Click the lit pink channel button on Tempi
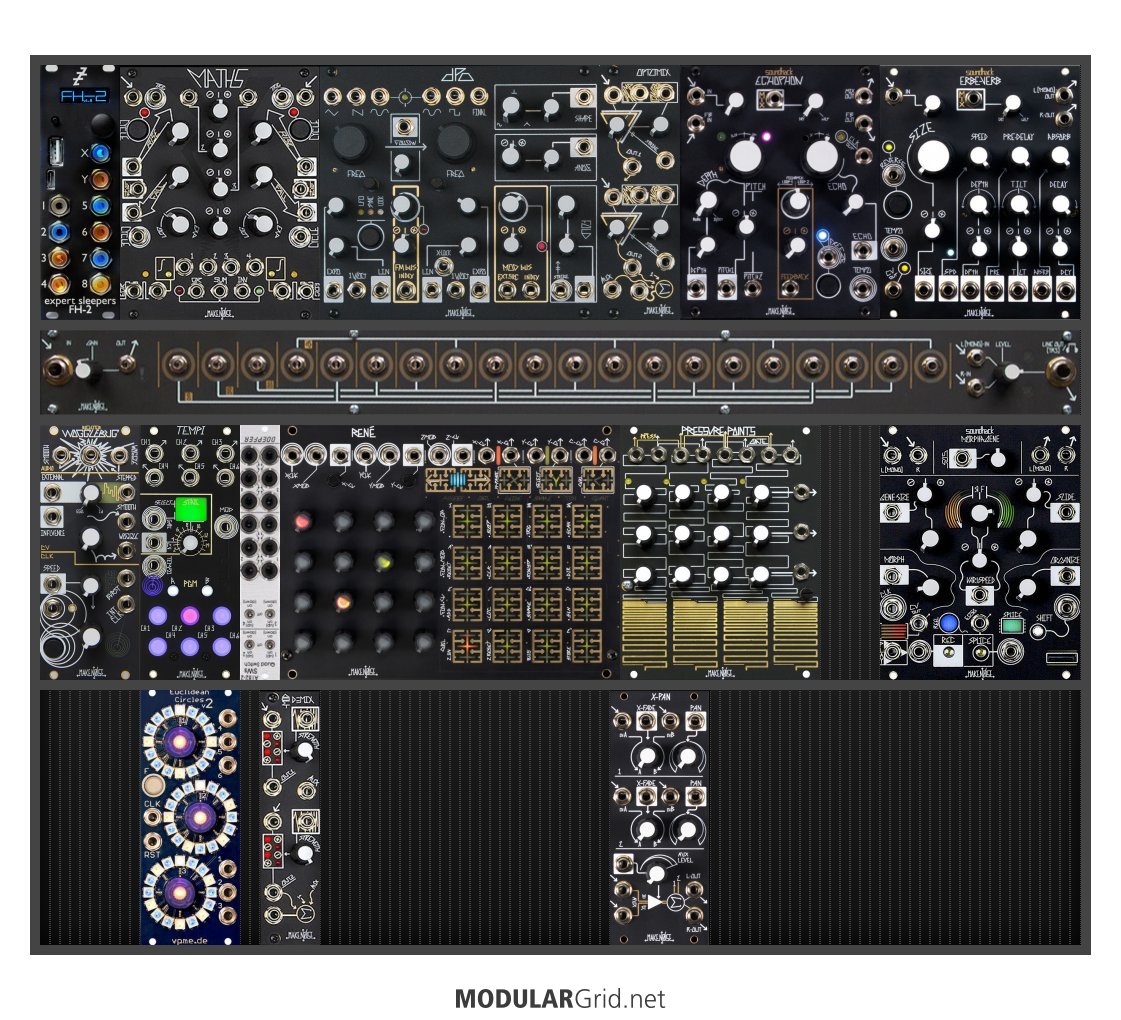Image resolution: width=1121 pixels, height=1020 pixels. click(189, 615)
